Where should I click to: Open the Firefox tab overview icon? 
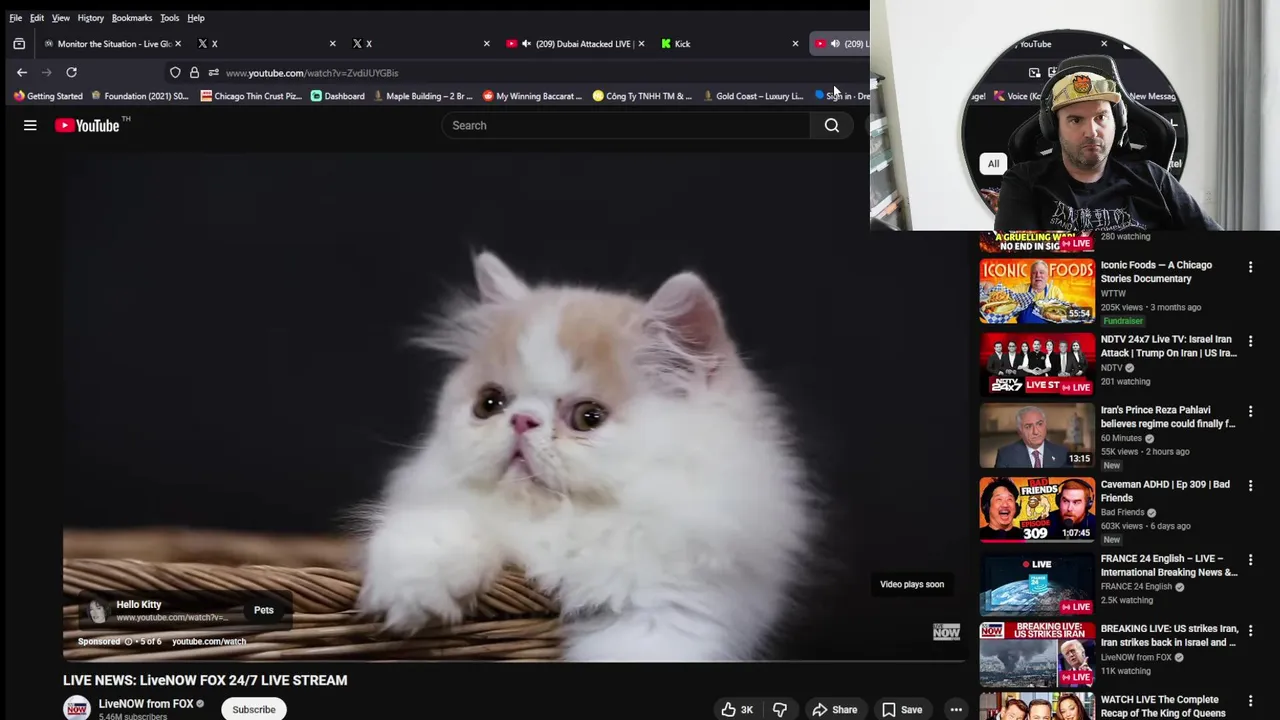[19, 44]
